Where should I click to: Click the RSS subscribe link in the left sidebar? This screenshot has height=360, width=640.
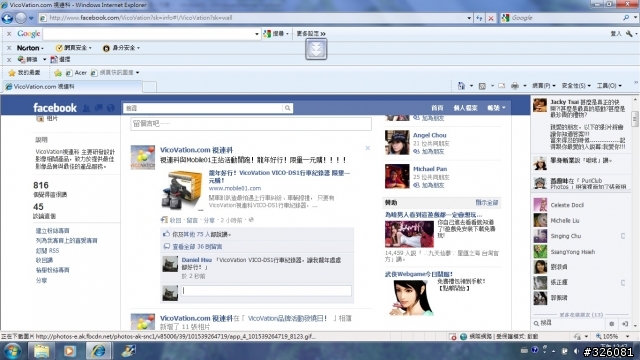47,250
